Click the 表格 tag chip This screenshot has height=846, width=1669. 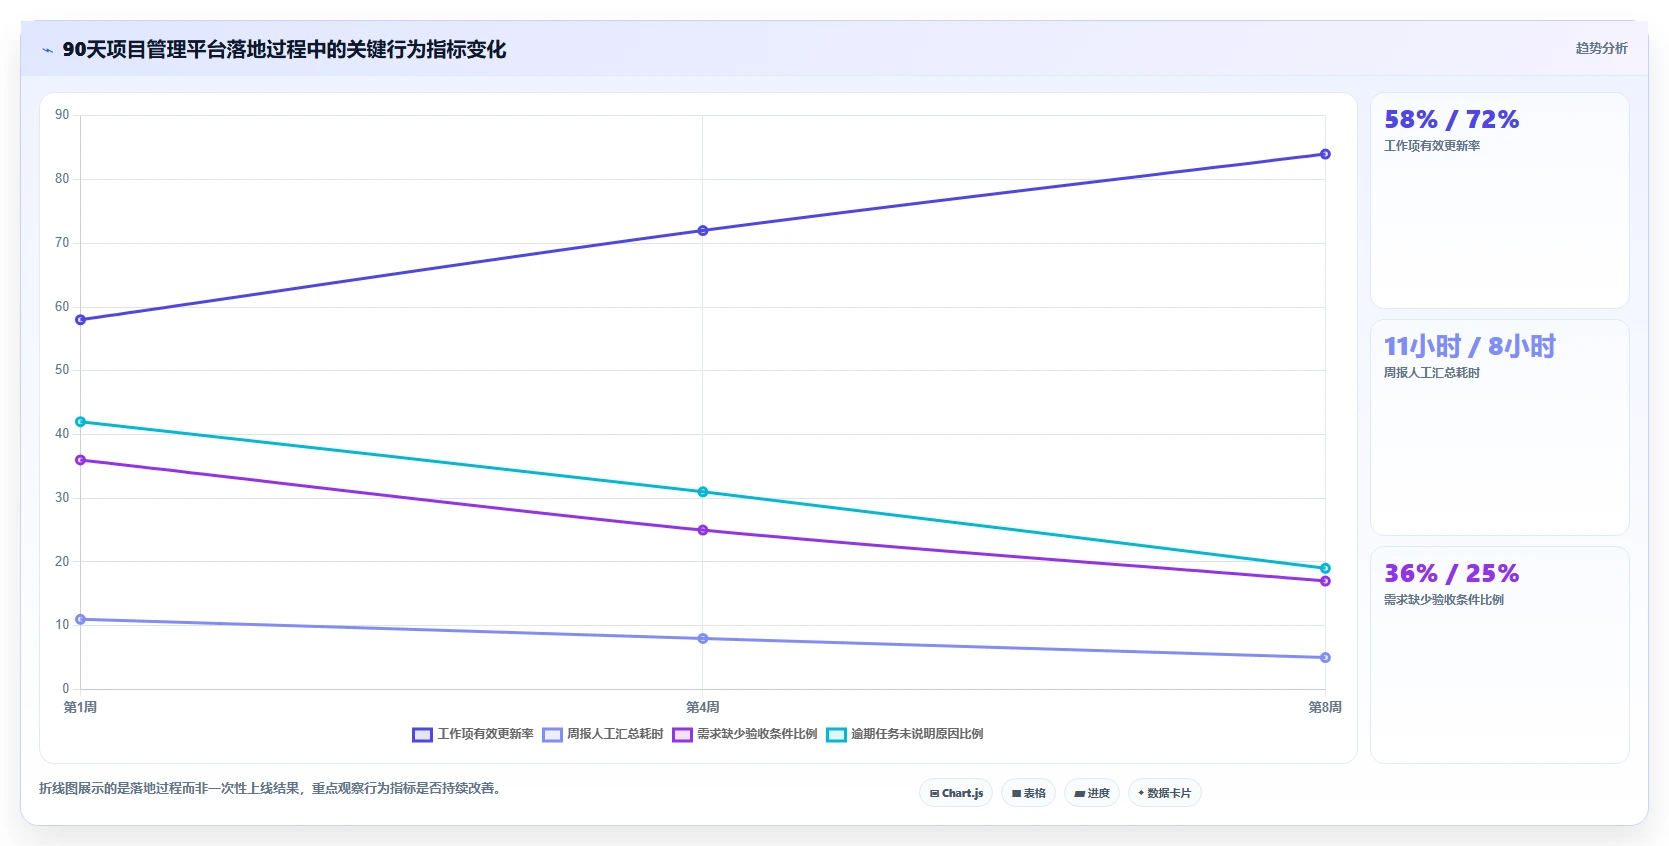point(1028,793)
